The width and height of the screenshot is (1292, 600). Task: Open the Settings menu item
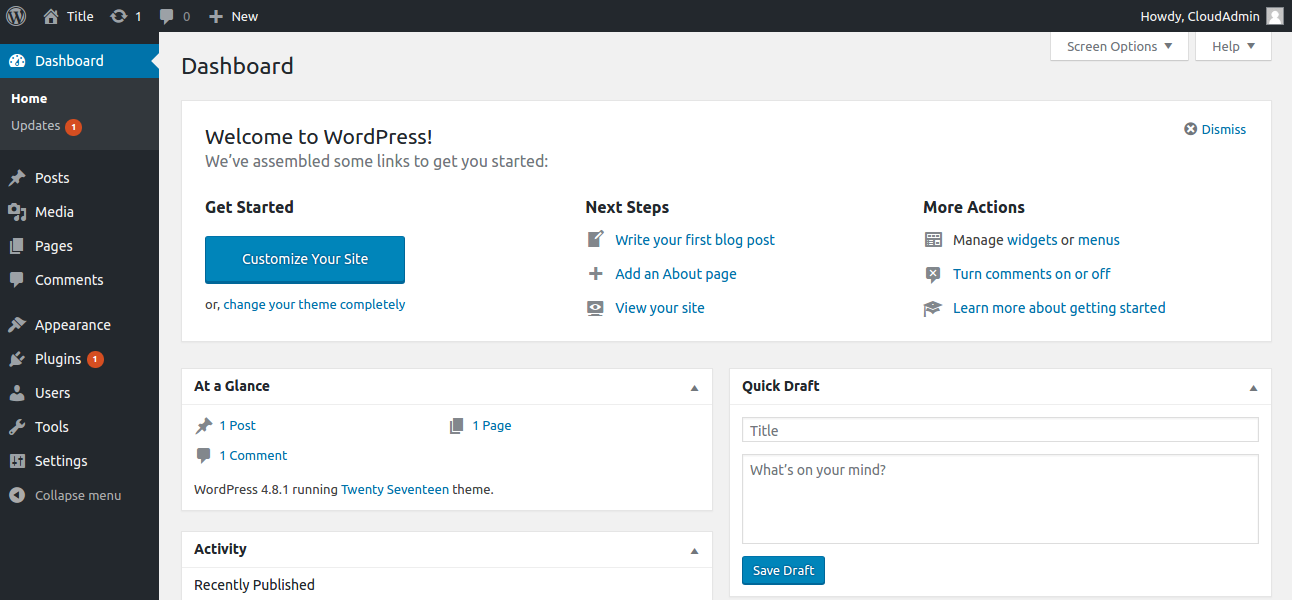pyautogui.click(x=61, y=461)
